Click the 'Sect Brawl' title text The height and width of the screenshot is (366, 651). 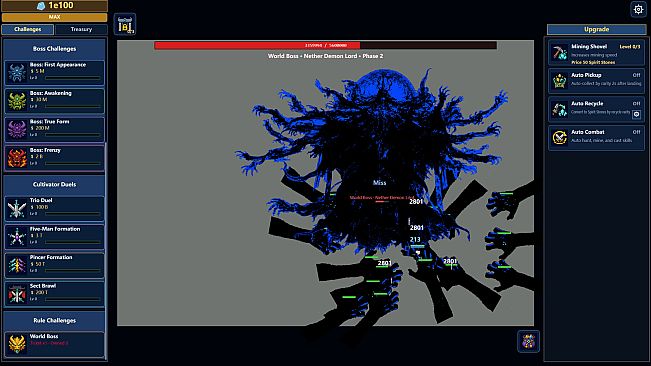(43, 286)
